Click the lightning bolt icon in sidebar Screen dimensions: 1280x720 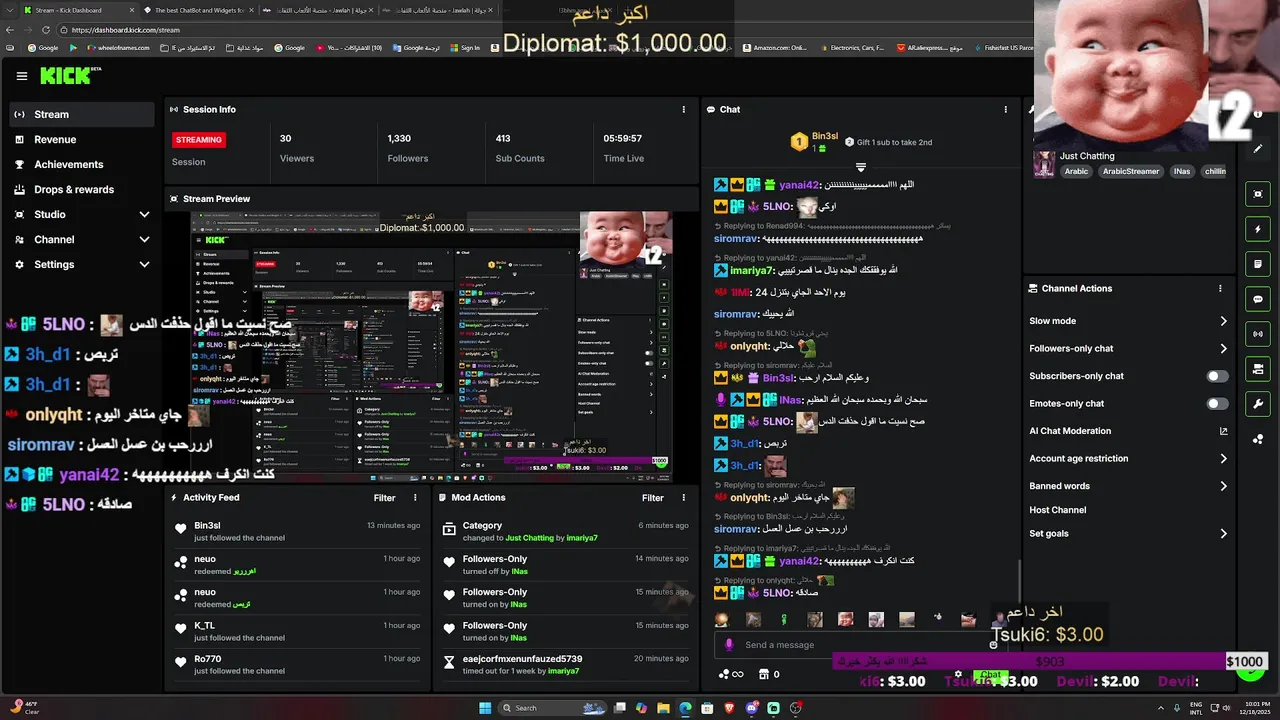[1258, 229]
